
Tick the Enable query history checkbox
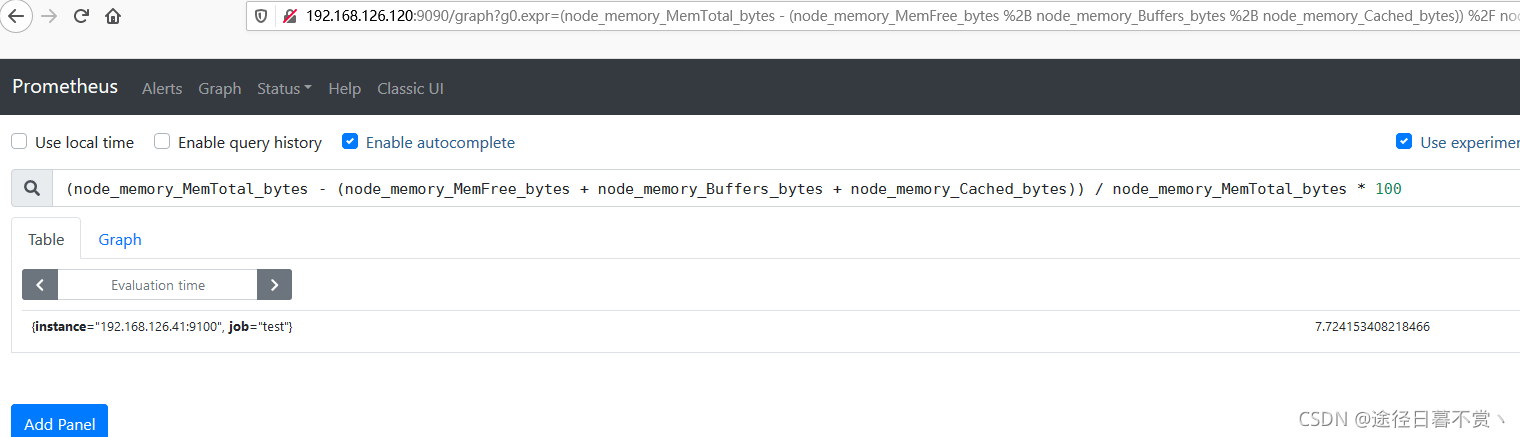[x=162, y=142]
